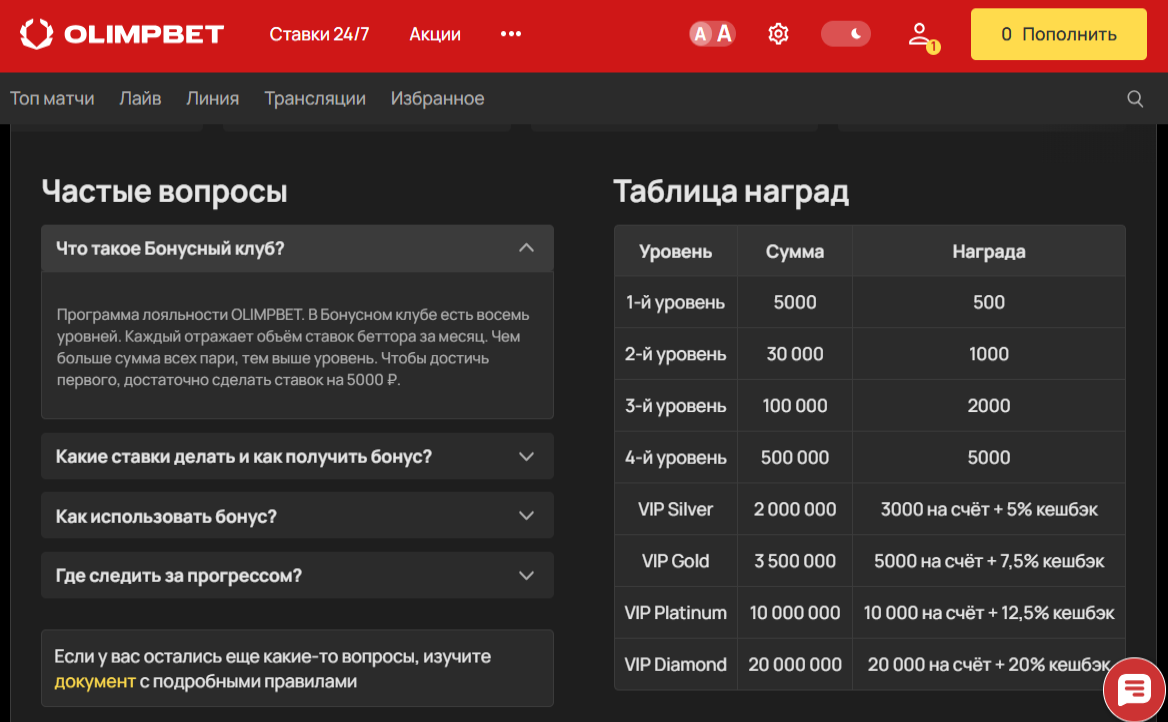This screenshot has height=722, width=1168.
Task: Click the OLIMPBET logo
Action: [121, 34]
